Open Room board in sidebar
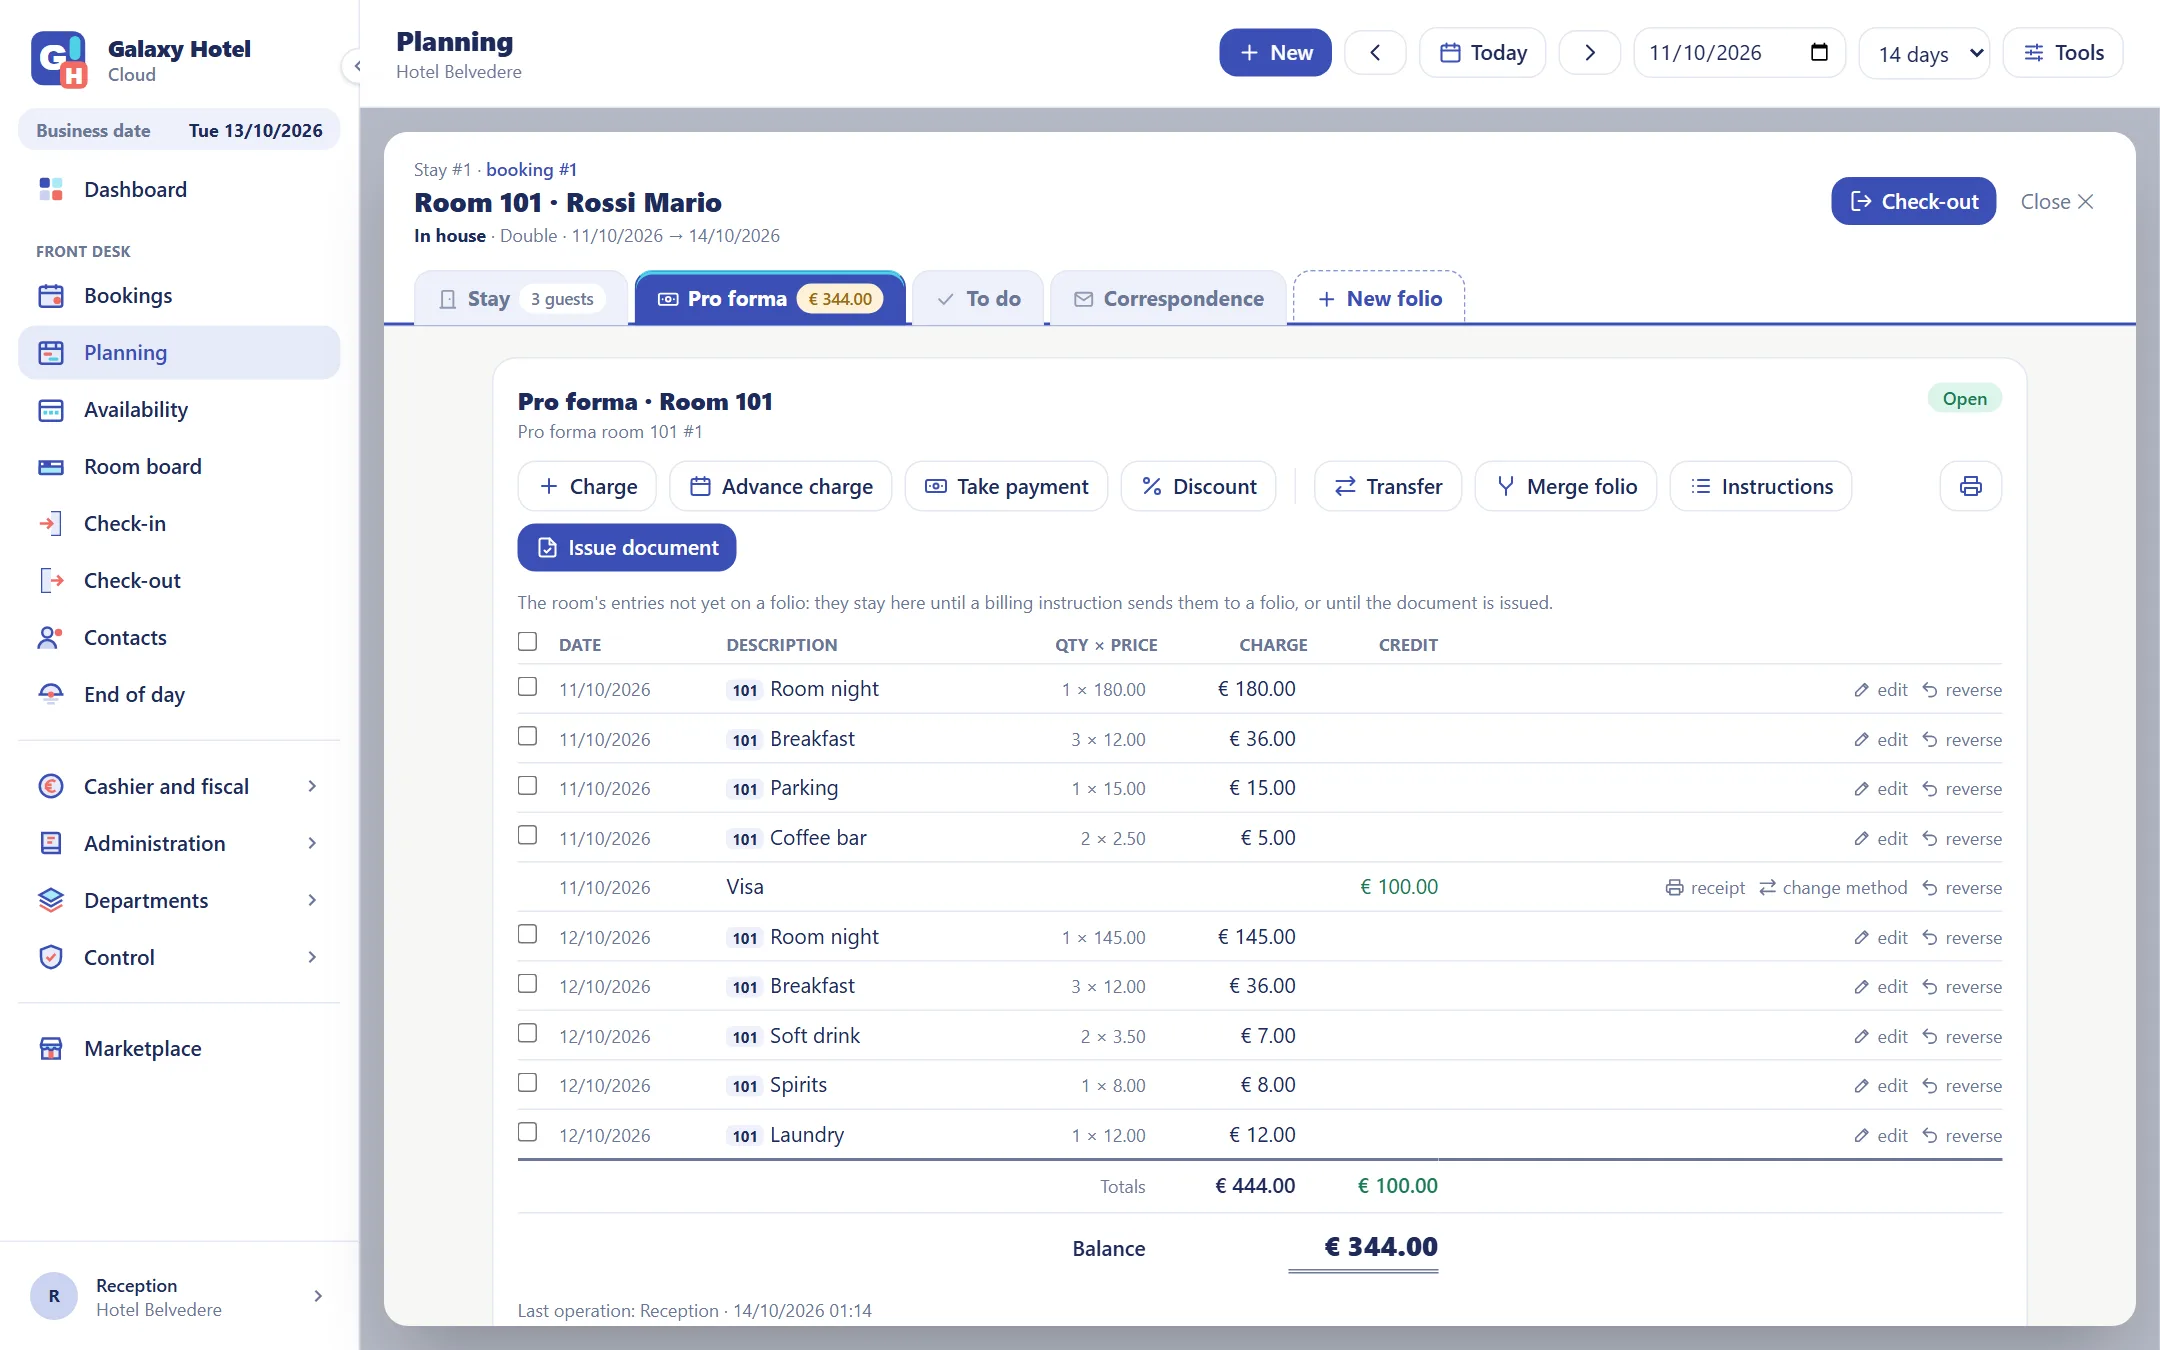This screenshot has height=1350, width=2160. pos(179,467)
